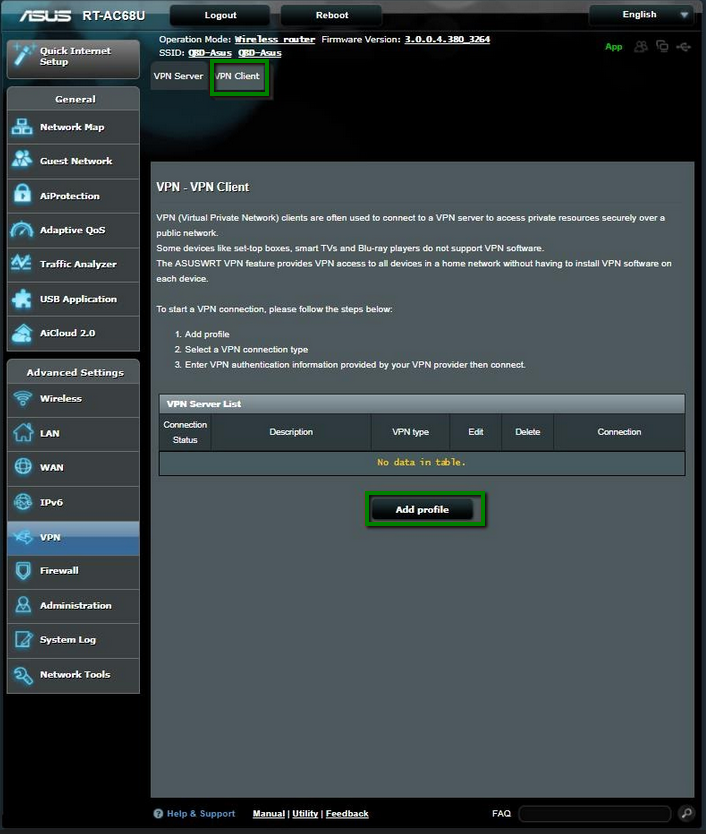Open the Feedback link
Viewport: 706px width, 834px height.
click(x=347, y=813)
